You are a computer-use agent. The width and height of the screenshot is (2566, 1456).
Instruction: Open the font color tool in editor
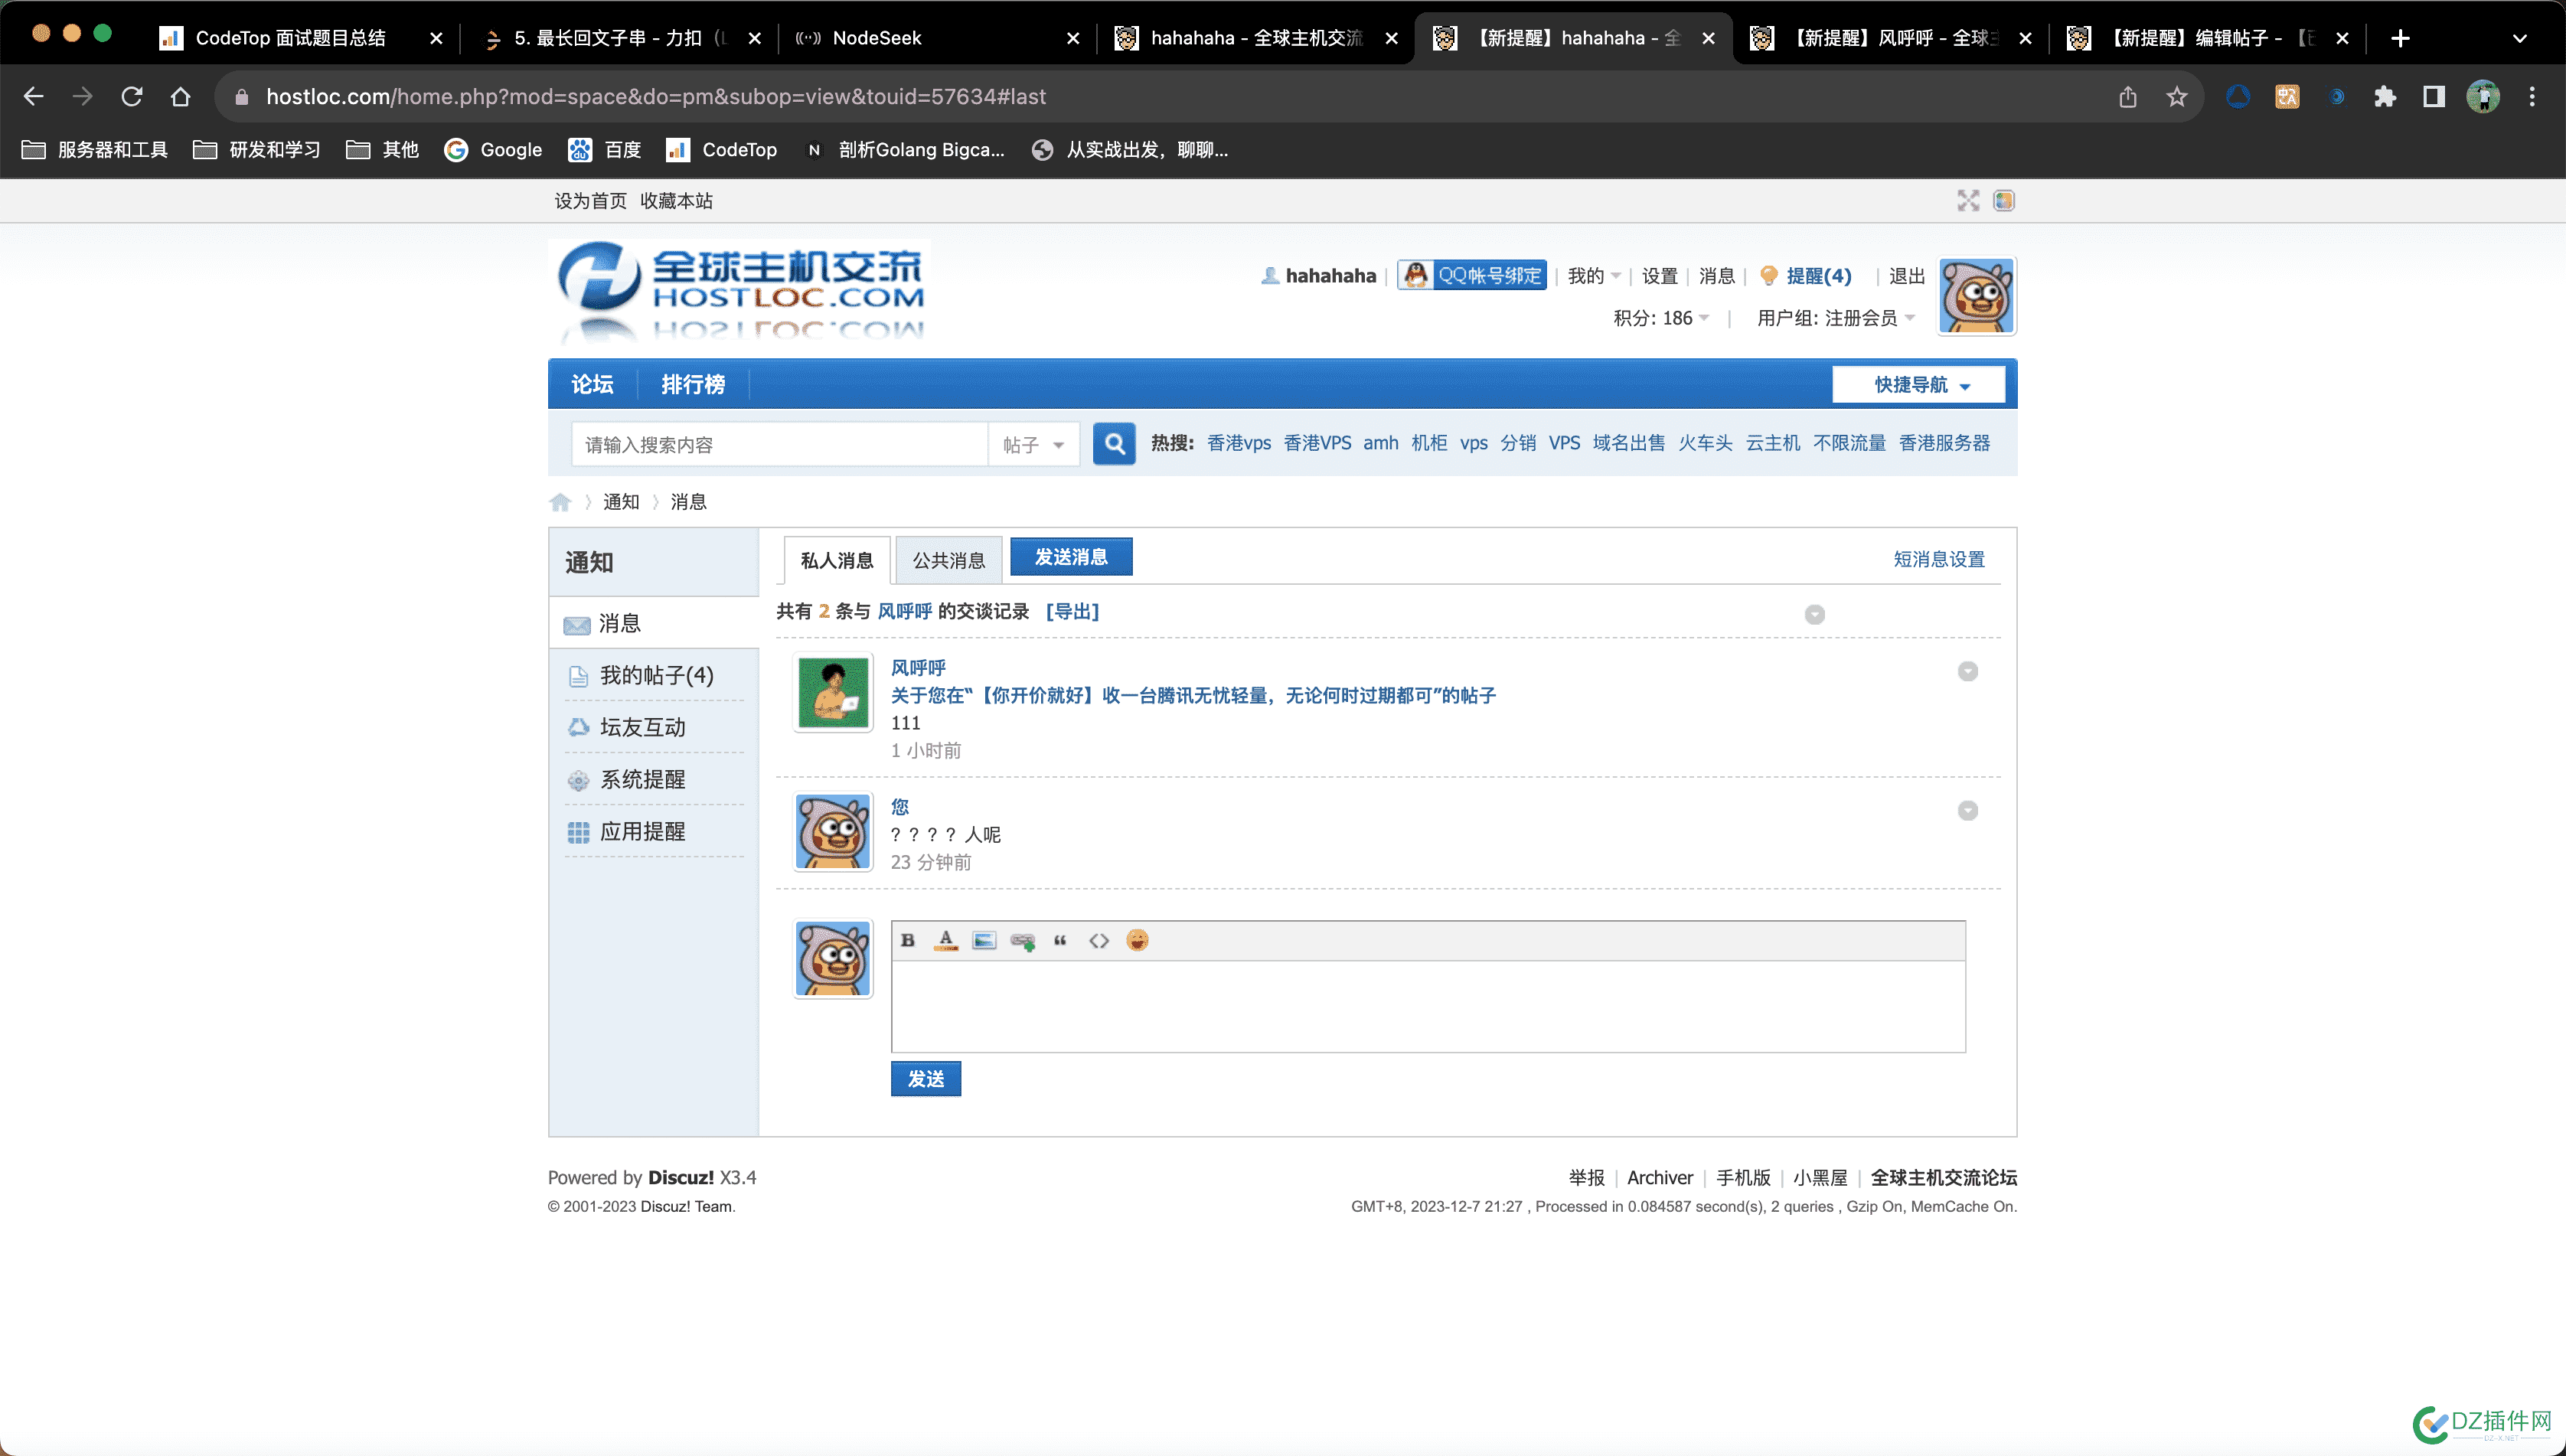[945, 940]
